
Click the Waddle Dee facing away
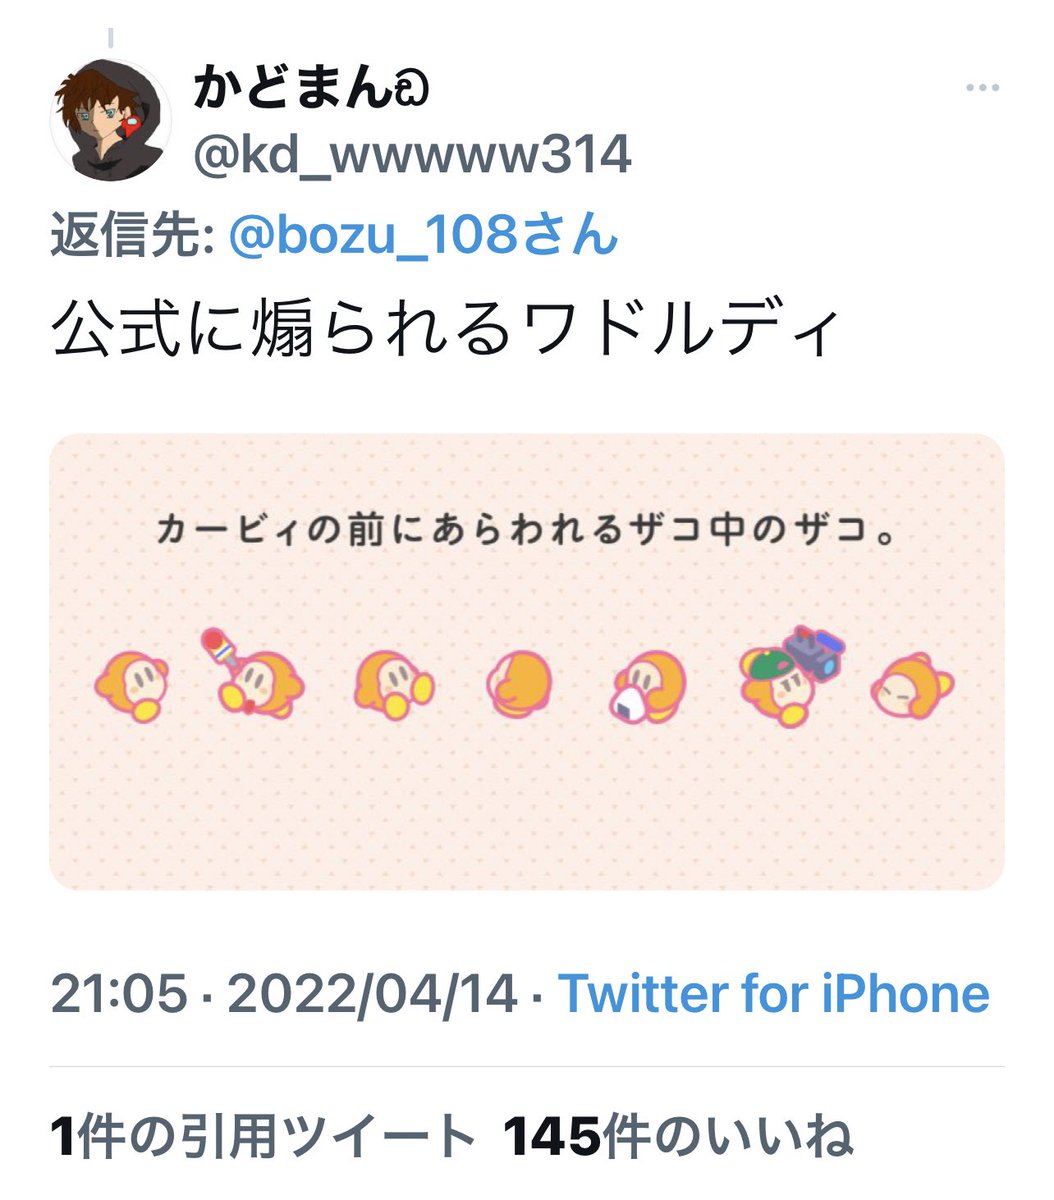click(519, 682)
